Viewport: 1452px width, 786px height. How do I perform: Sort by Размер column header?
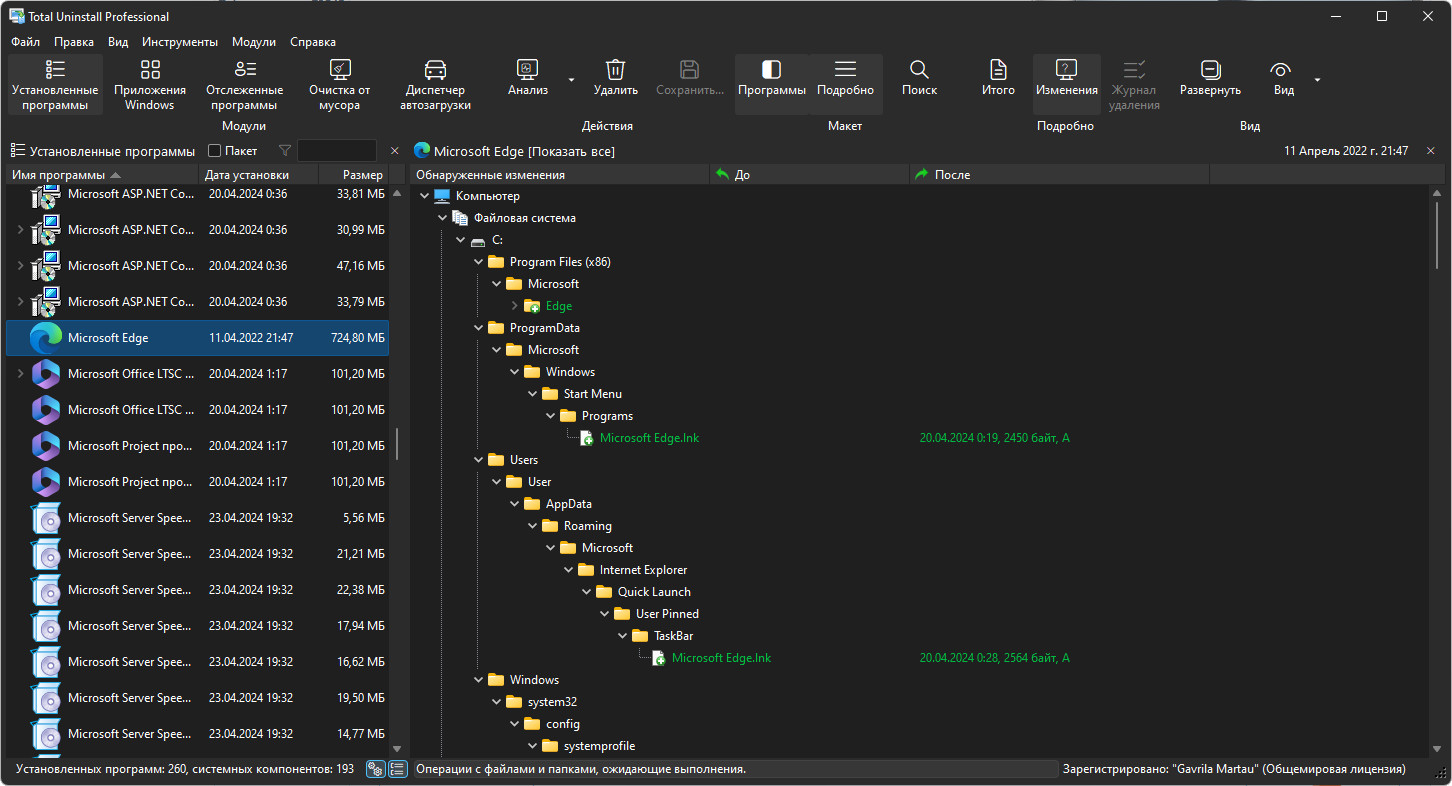click(x=353, y=174)
